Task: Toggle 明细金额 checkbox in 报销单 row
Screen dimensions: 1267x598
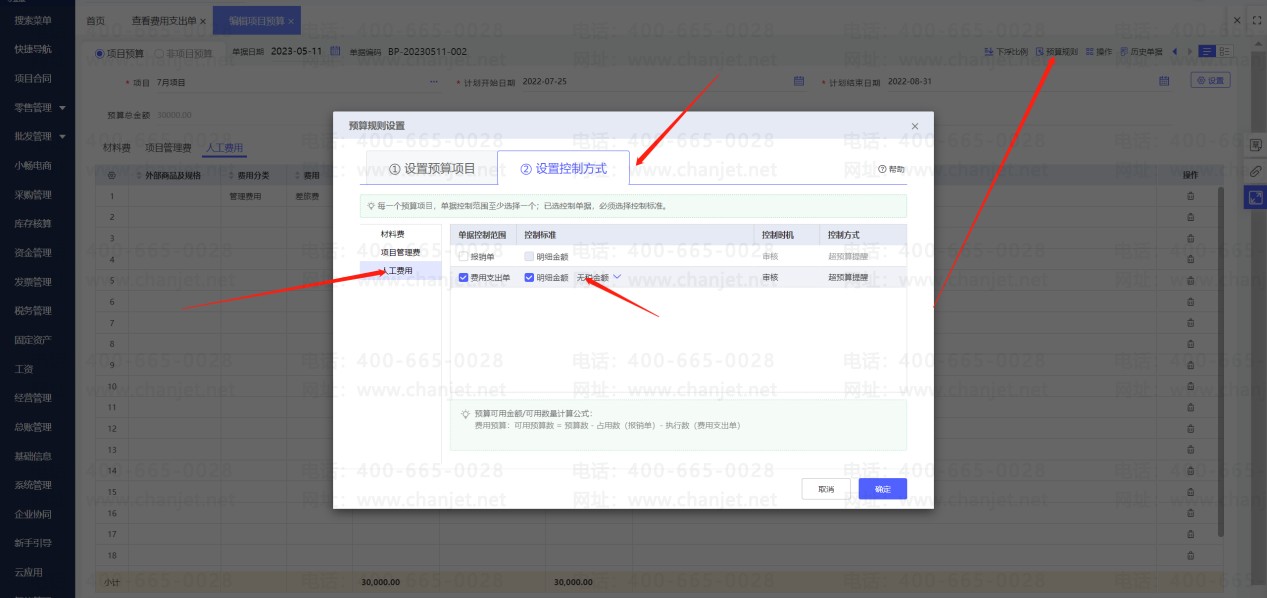Action: pos(530,257)
